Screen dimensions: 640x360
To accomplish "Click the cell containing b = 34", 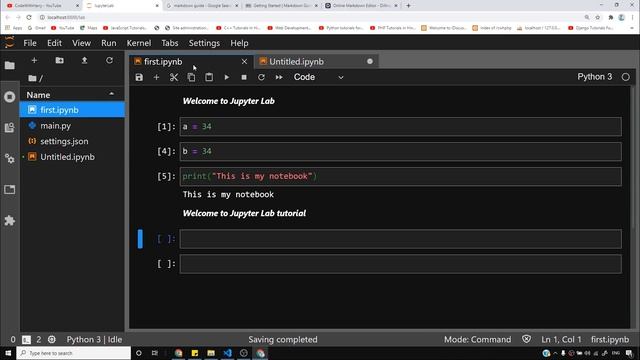I will point(401,151).
